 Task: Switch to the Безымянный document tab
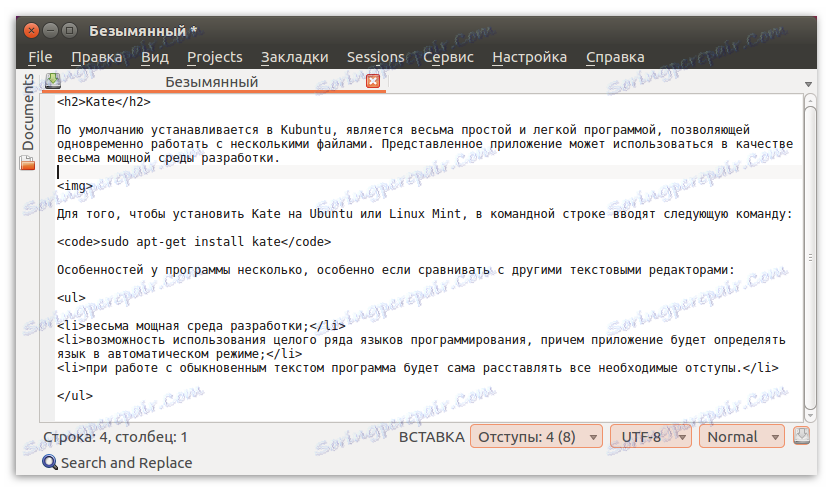tap(211, 82)
